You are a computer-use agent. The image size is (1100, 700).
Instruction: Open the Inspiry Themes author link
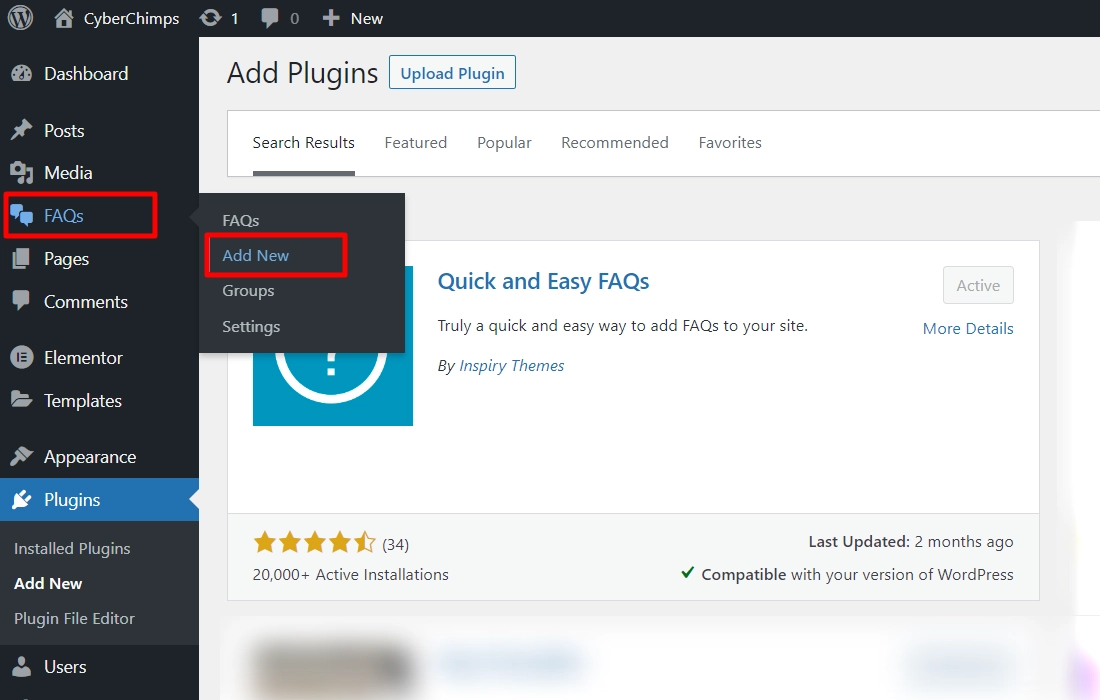coord(511,365)
